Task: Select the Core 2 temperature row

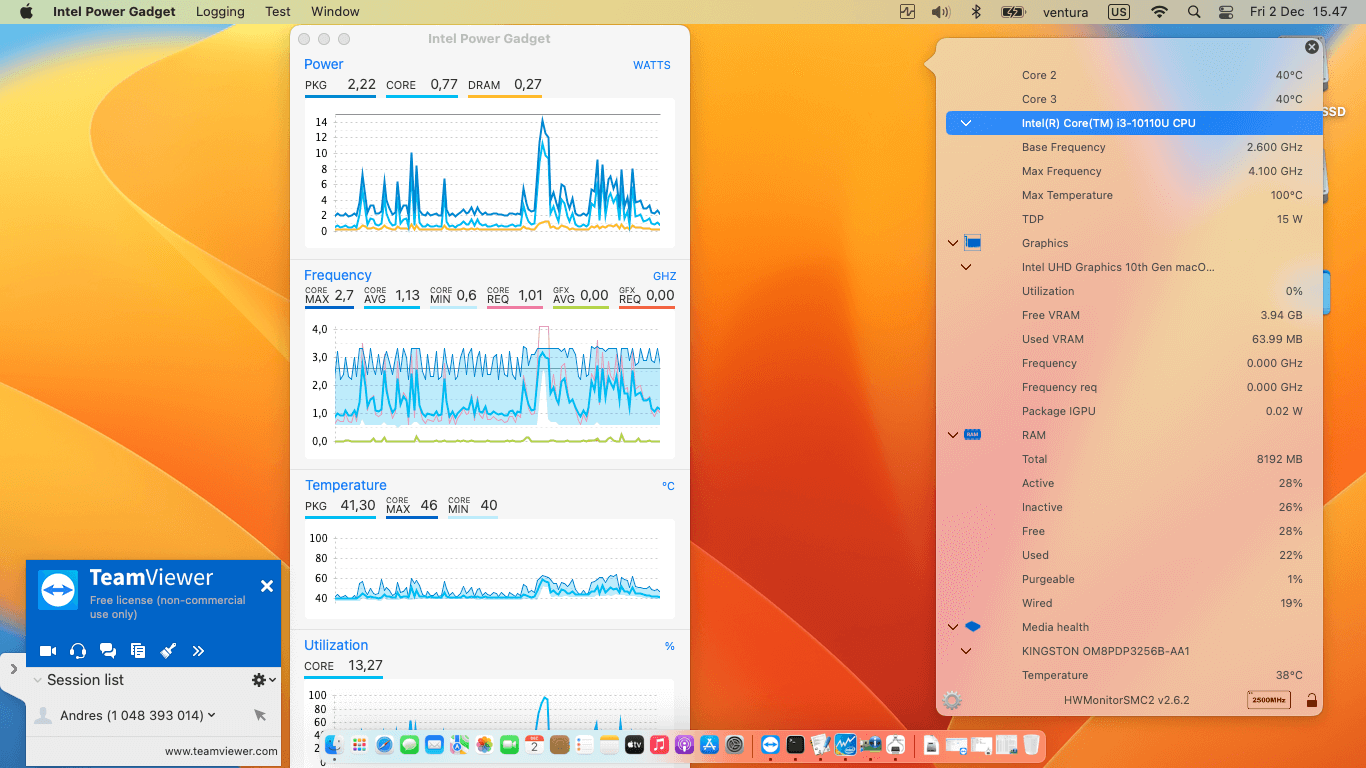Action: [1134, 75]
